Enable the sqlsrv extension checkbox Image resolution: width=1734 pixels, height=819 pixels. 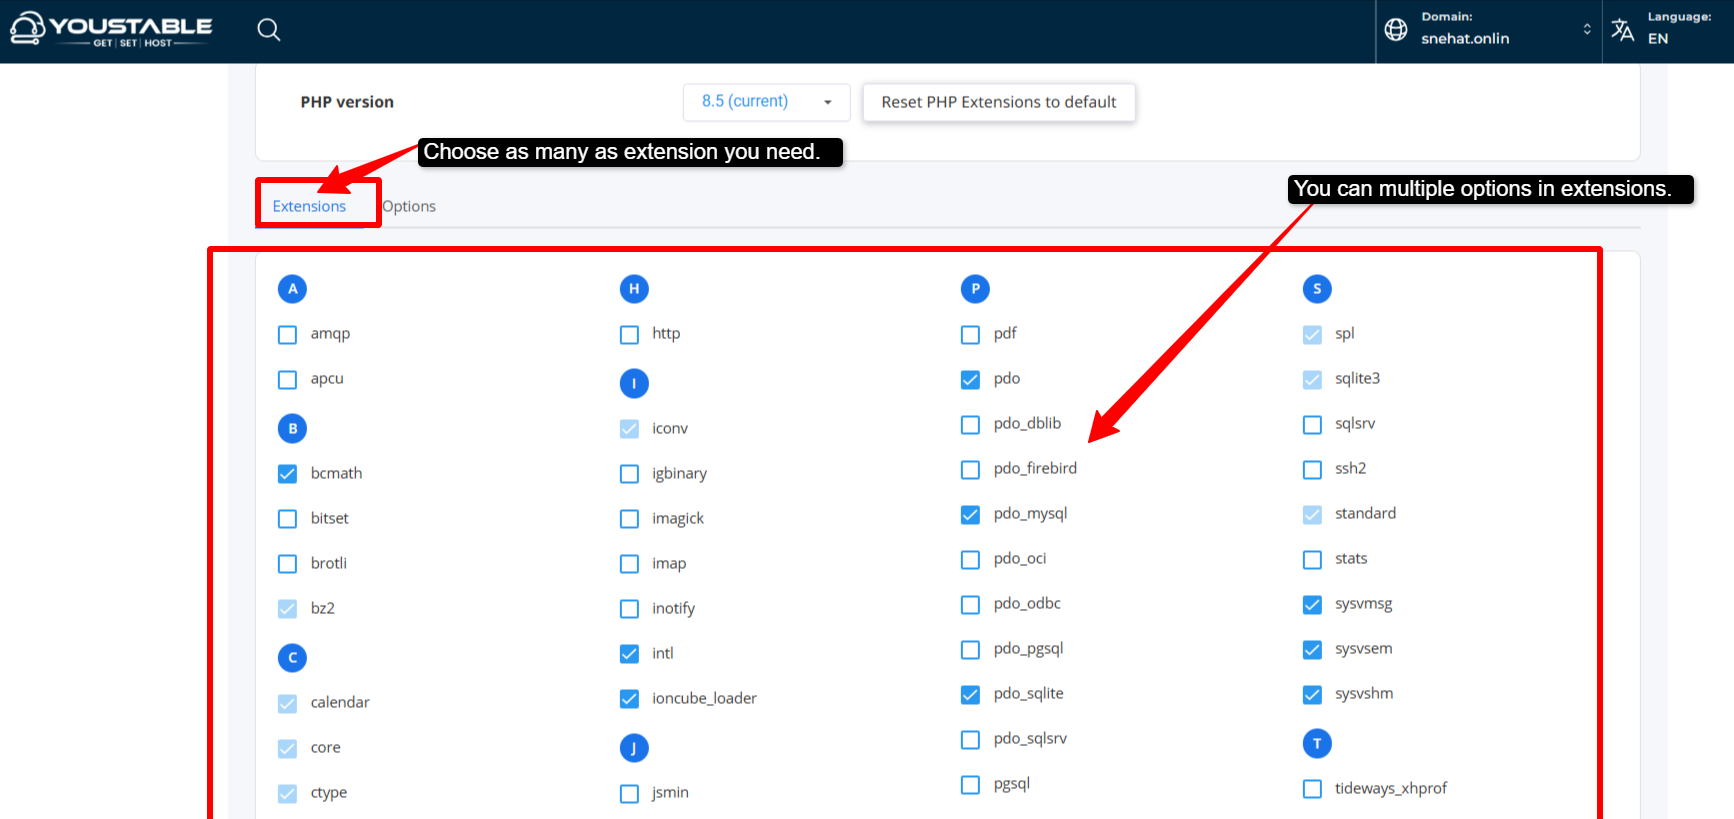tap(1312, 424)
